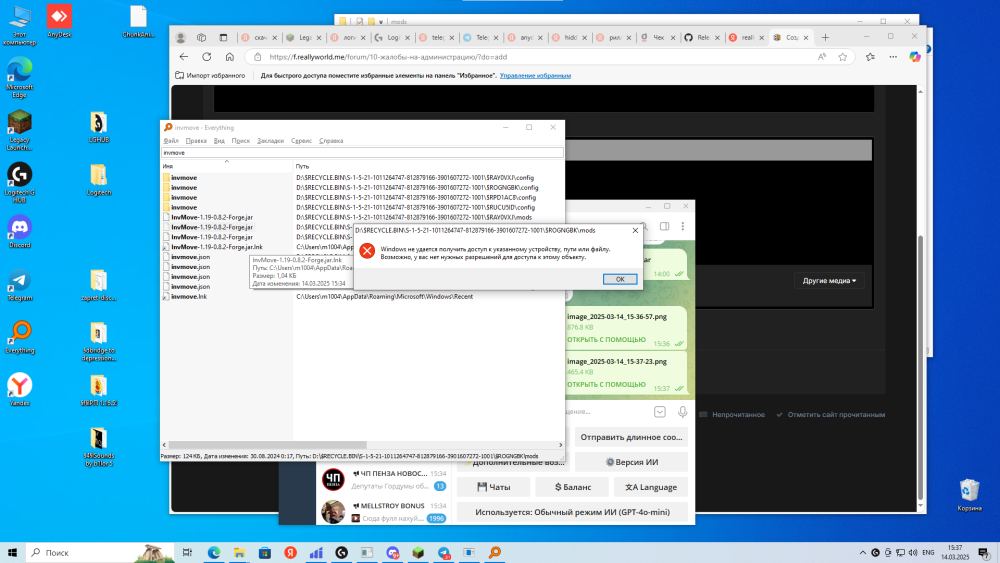
Task: Click the Версия ИИ bot button
Action: (631, 462)
